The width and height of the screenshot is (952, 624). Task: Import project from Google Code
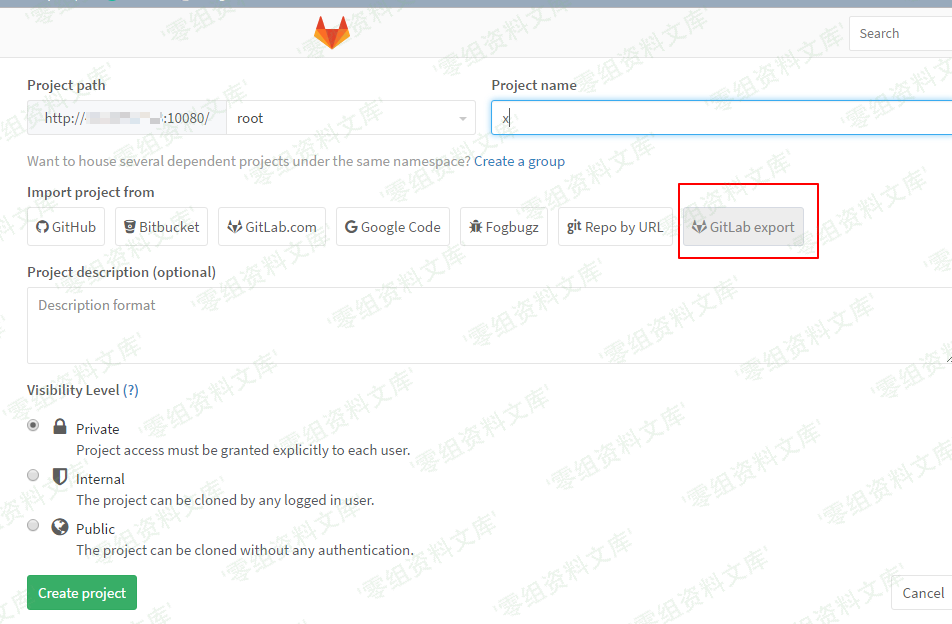392,227
